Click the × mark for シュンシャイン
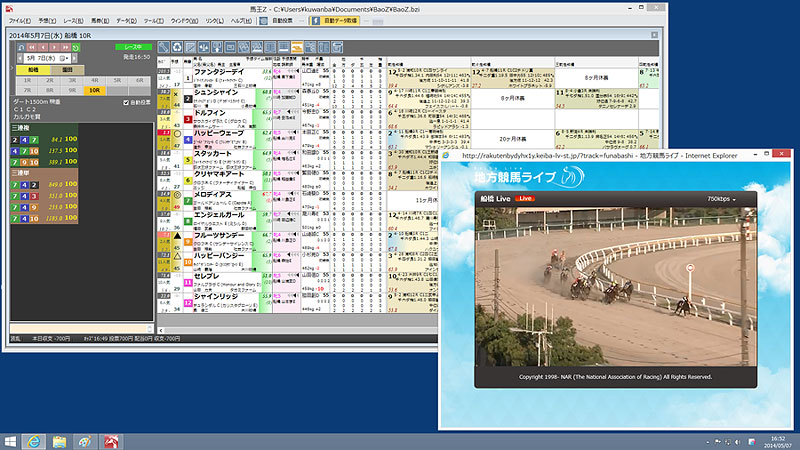 coord(176,94)
